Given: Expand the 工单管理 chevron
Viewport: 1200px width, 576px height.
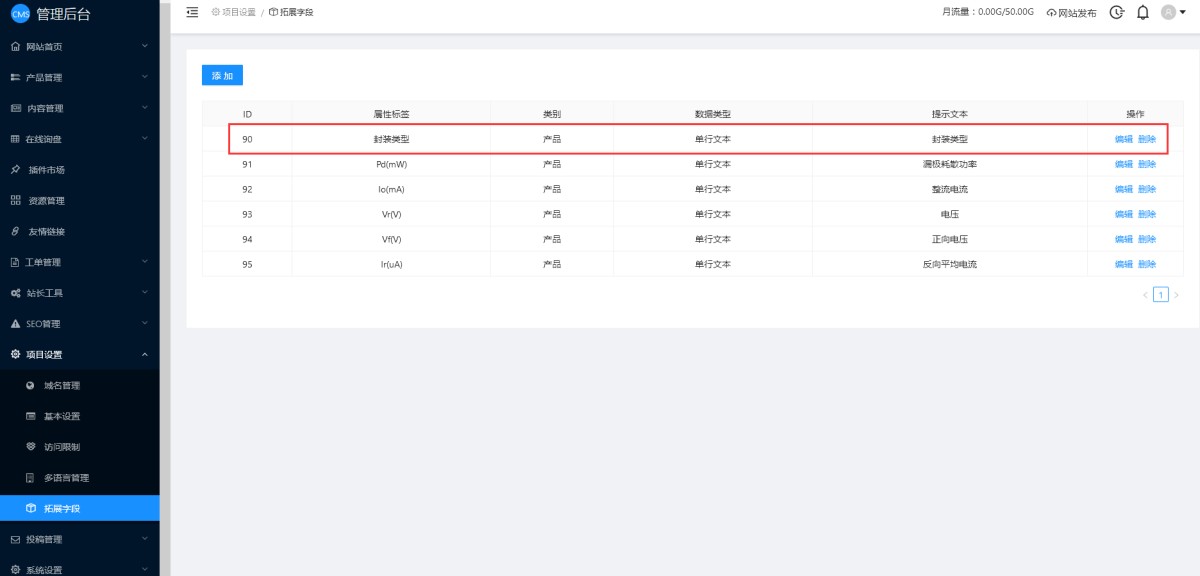Looking at the screenshot, I should click(x=145, y=262).
